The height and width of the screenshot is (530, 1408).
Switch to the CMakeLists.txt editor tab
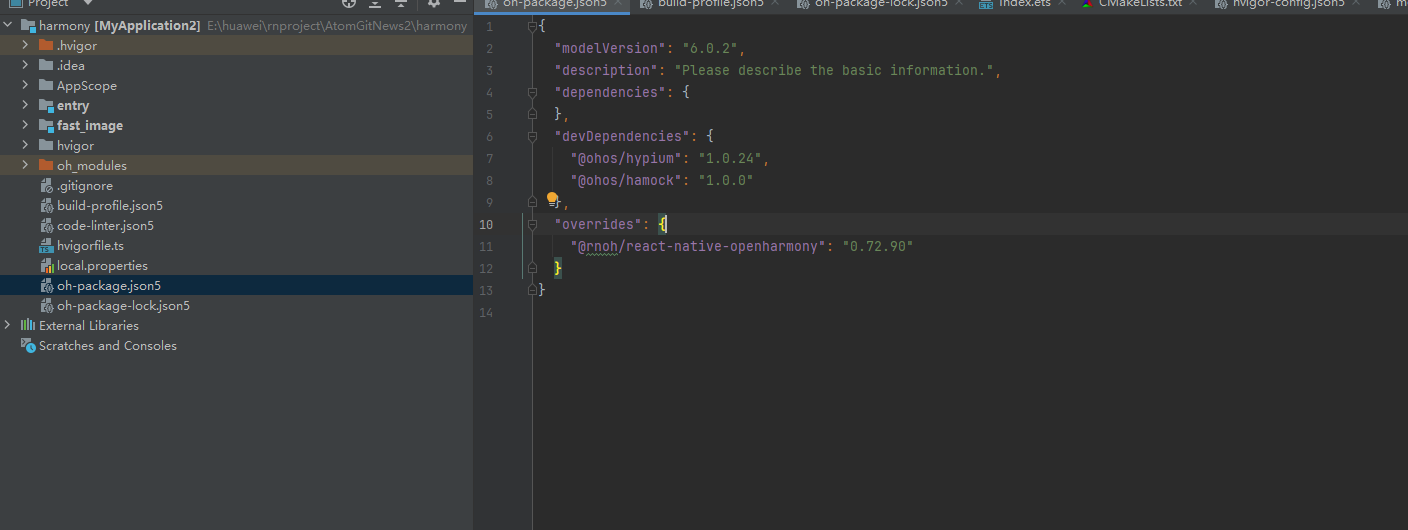pyautogui.click(x=1139, y=5)
